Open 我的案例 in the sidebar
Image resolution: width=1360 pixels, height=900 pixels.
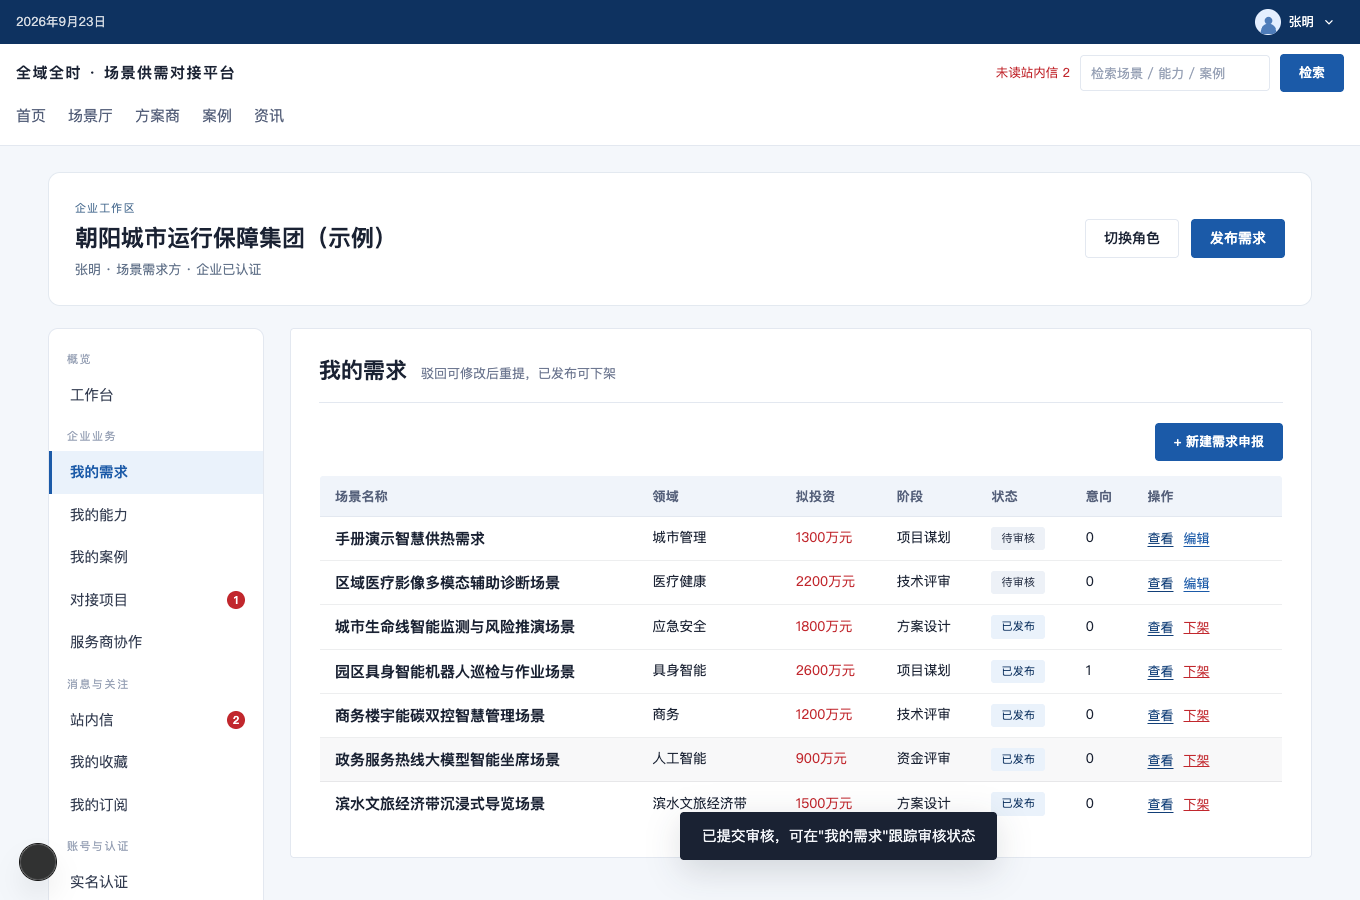(x=156, y=557)
